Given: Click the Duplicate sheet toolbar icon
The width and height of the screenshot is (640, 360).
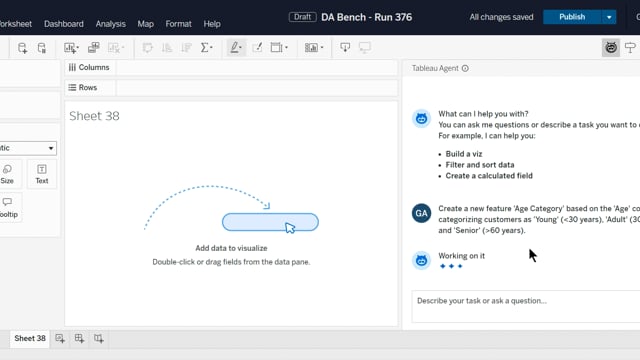Looking at the screenshot, I should (93, 48).
